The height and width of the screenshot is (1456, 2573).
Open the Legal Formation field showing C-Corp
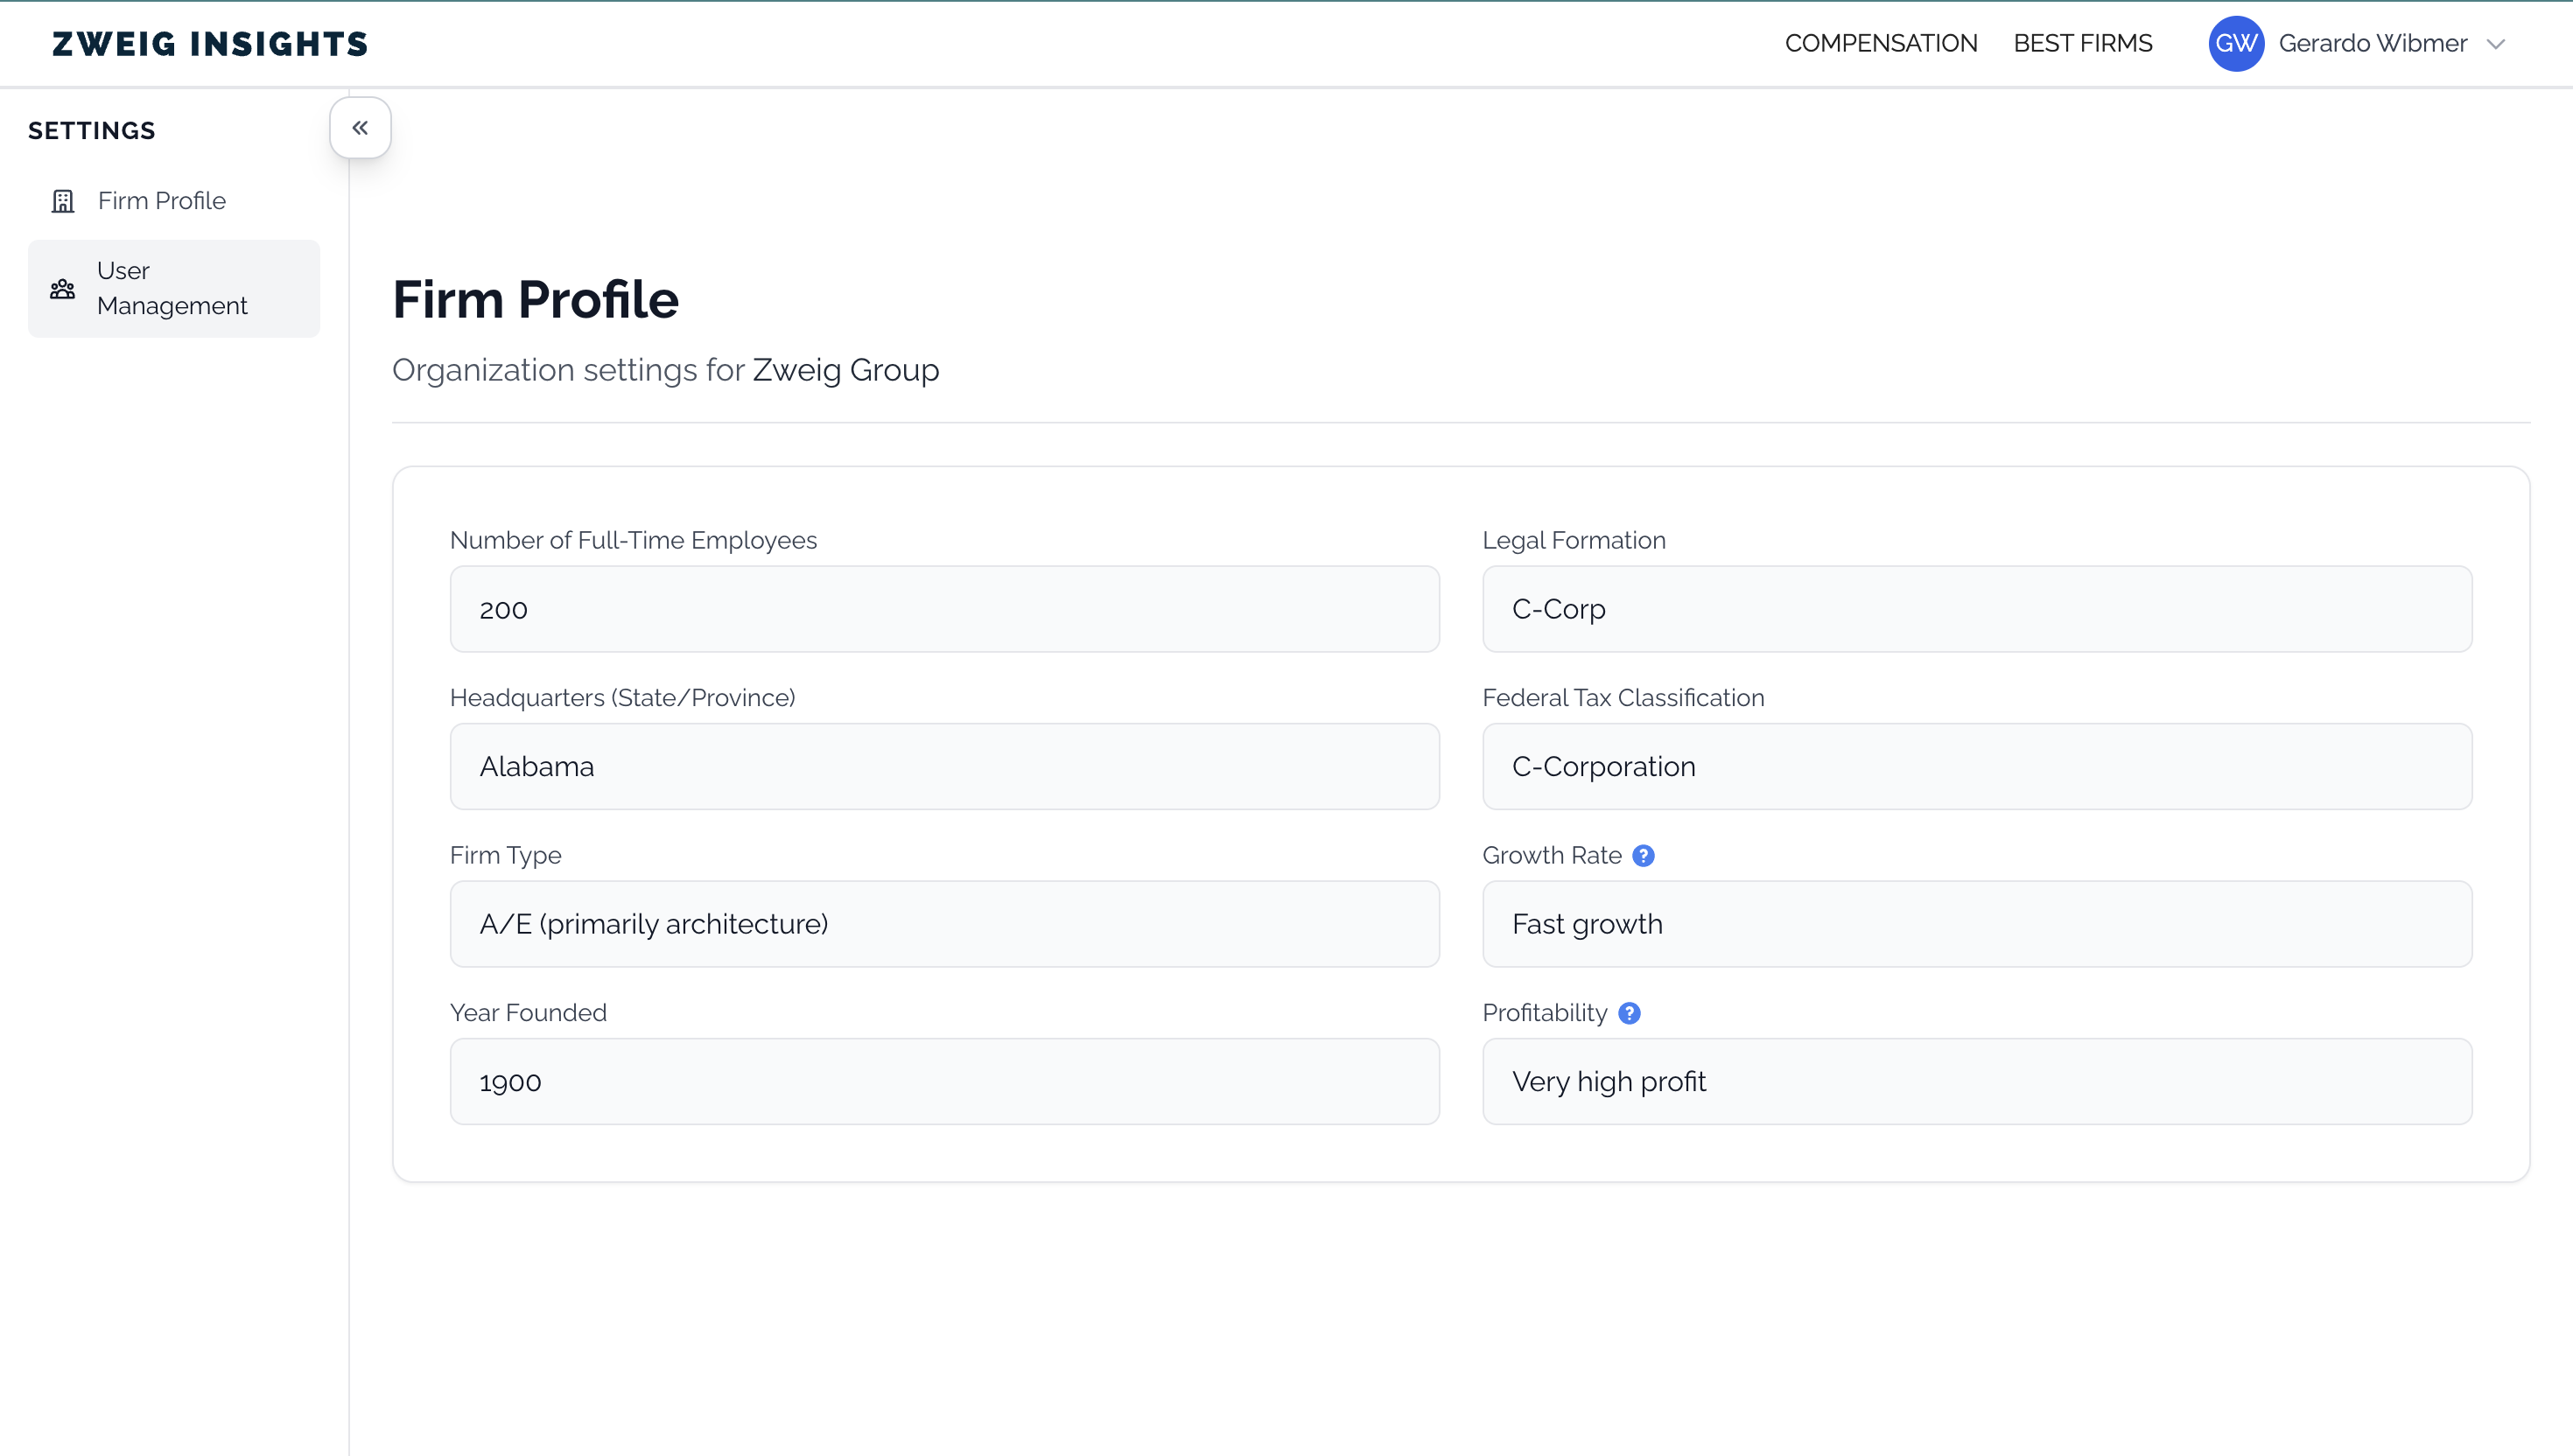[1977, 609]
